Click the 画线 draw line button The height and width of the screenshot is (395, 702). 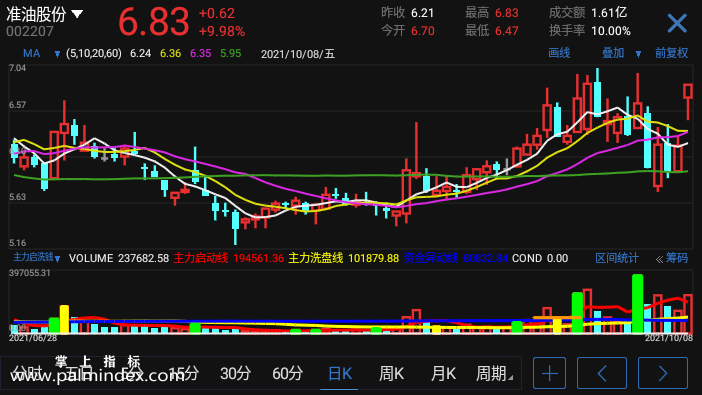click(x=559, y=53)
